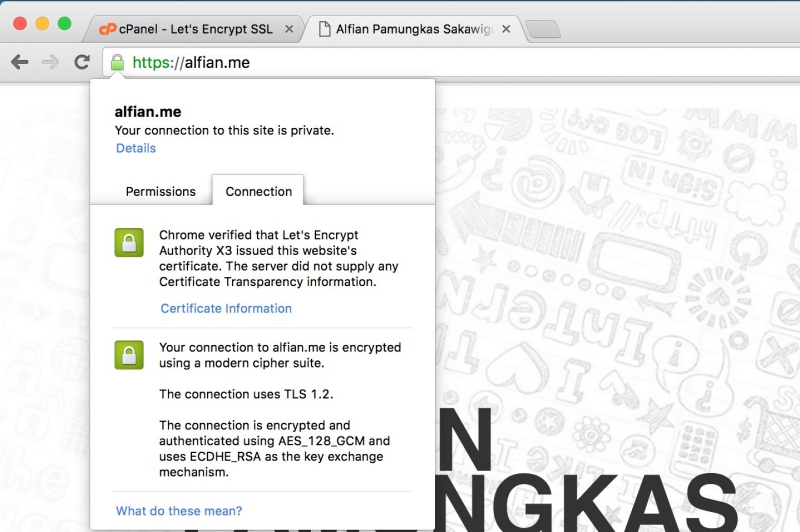
Task: Click the cPanel favicon on first tab
Action: pos(107,29)
